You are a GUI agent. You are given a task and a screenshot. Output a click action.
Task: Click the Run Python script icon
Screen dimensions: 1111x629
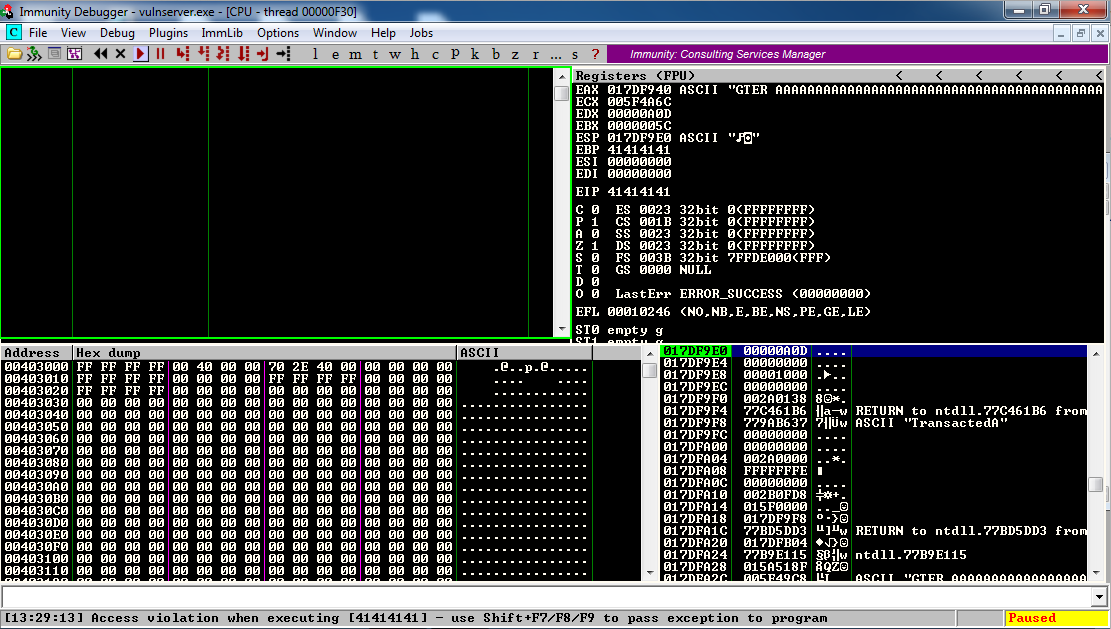(x=34, y=54)
